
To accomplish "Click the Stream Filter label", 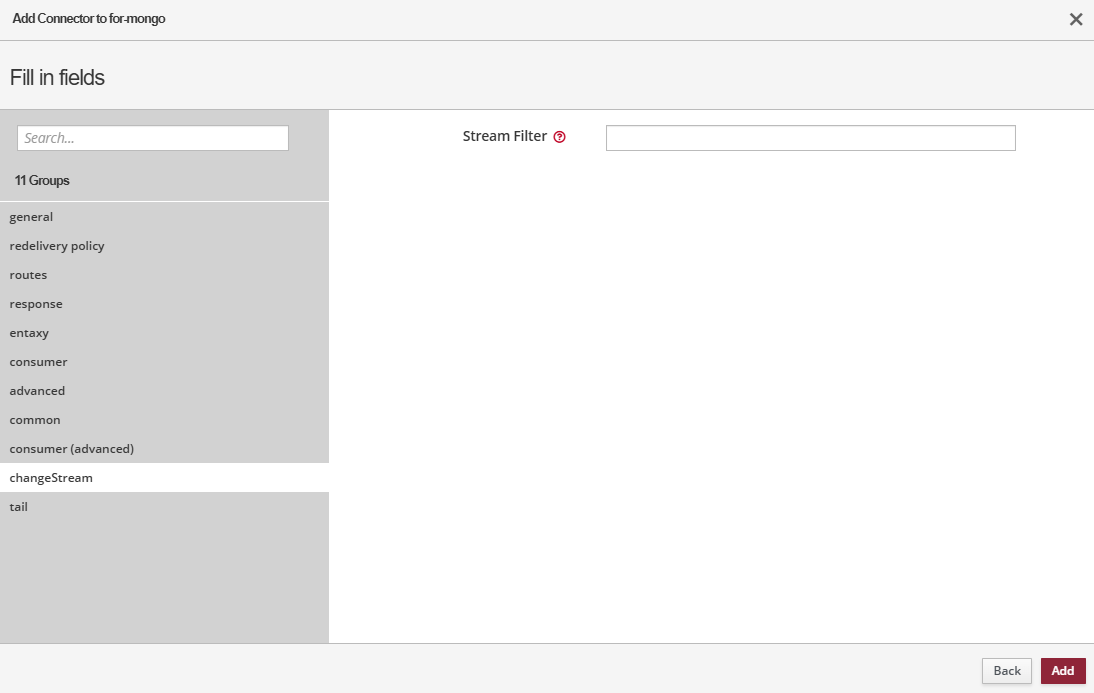I will (504, 137).
